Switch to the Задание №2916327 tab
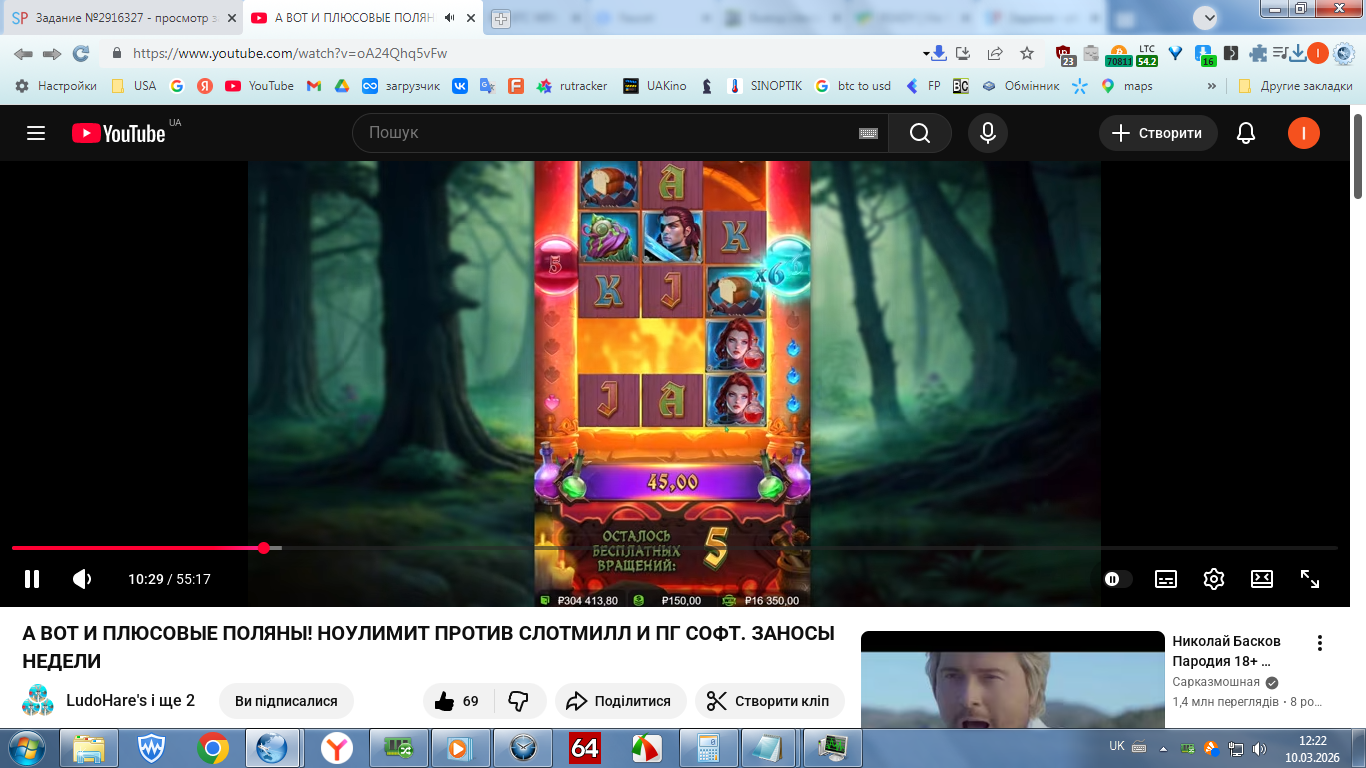The image size is (1366, 768). pyautogui.click(x=124, y=18)
